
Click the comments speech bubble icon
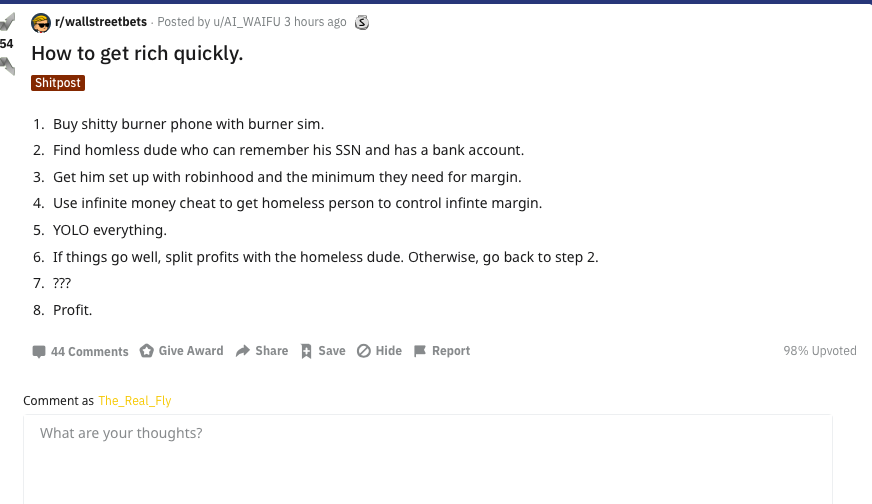[x=39, y=352]
